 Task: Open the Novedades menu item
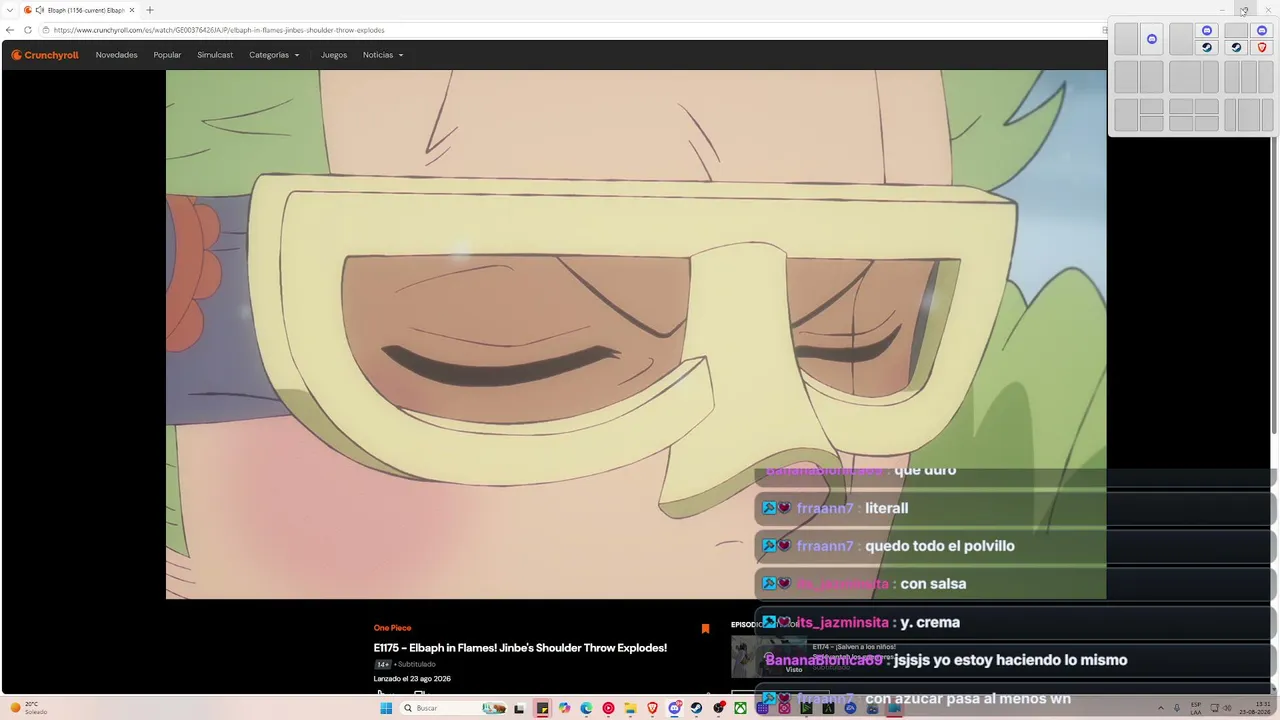coord(117,55)
